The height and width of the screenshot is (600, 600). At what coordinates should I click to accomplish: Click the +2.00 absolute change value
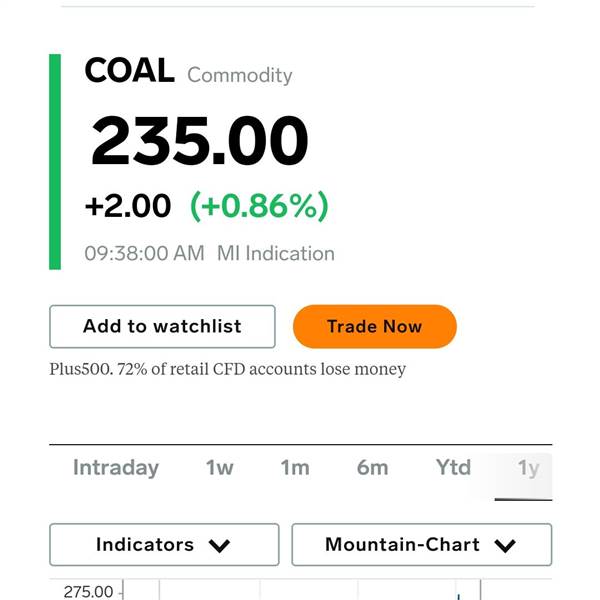pyautogui.click(x=128, y=206)
